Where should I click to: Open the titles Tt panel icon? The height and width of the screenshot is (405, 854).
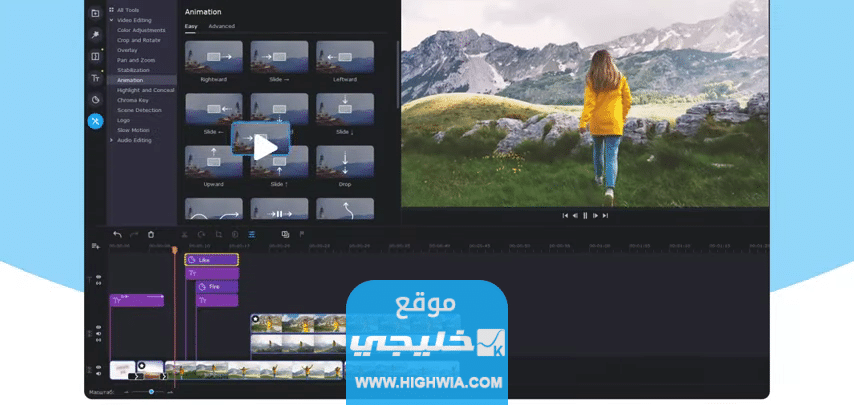(x=95, y=78)
